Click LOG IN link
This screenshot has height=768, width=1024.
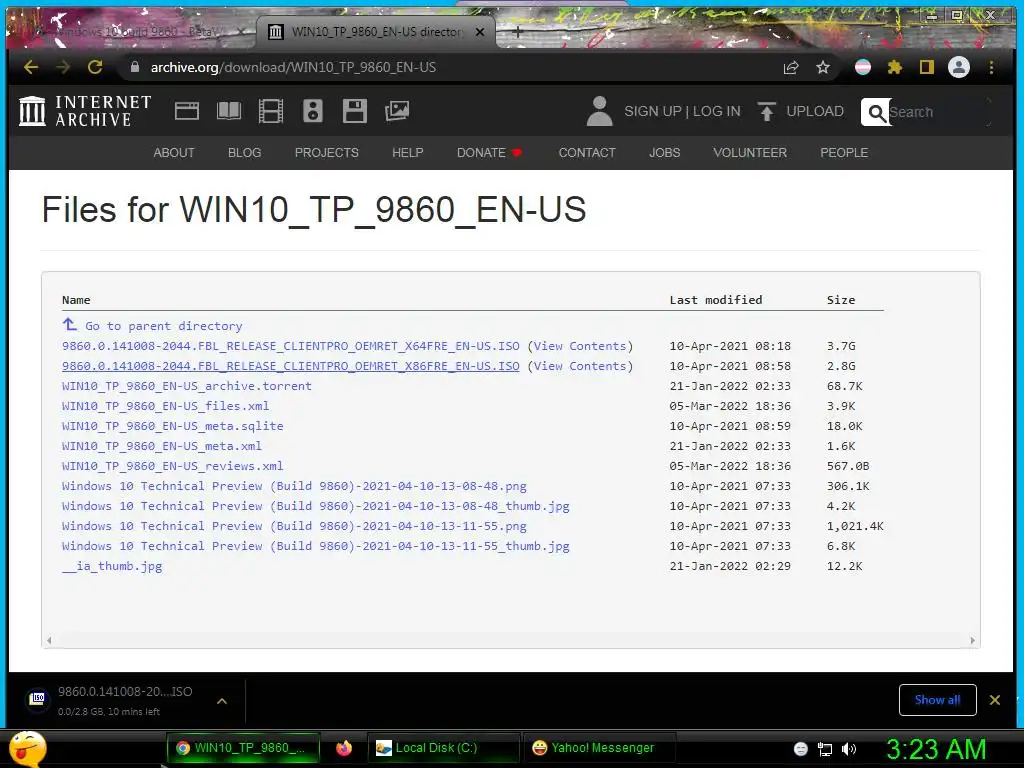716,112
